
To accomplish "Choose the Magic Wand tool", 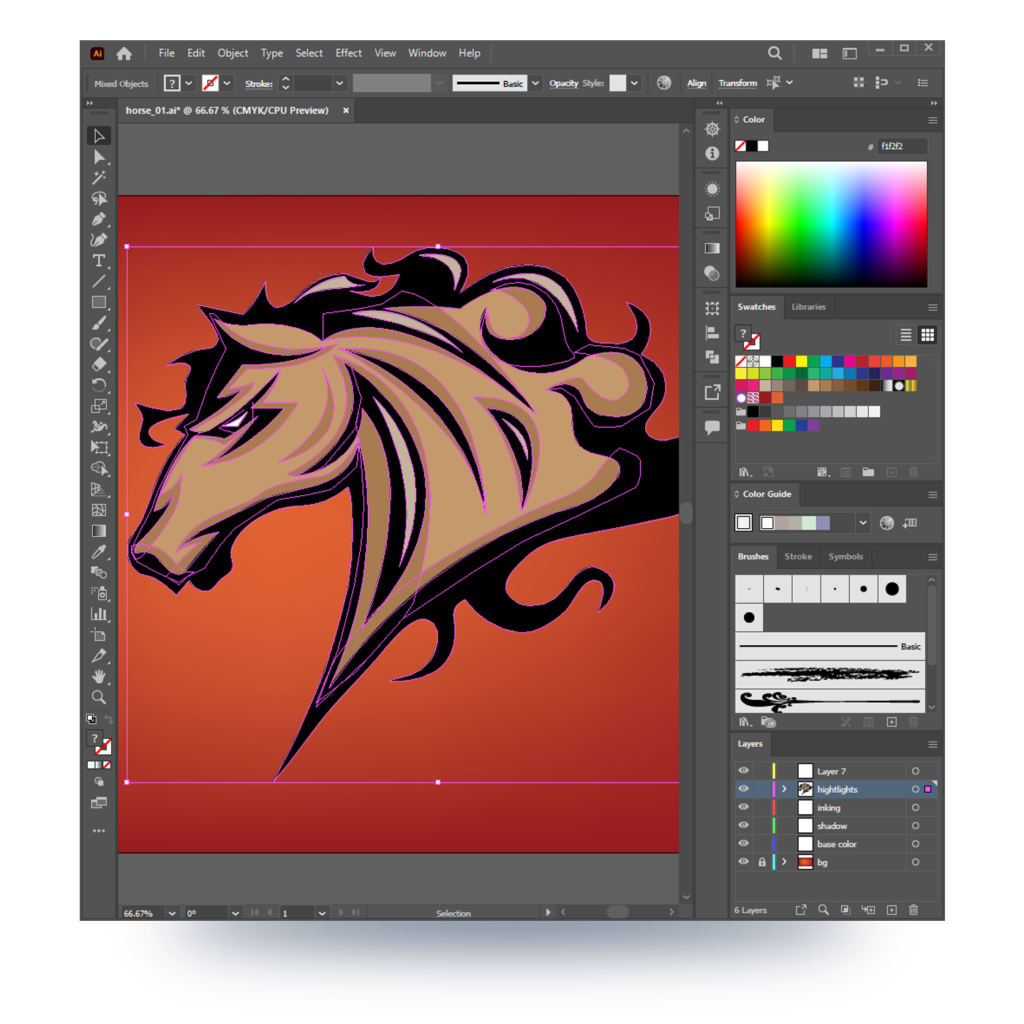I will pos(99,178).
